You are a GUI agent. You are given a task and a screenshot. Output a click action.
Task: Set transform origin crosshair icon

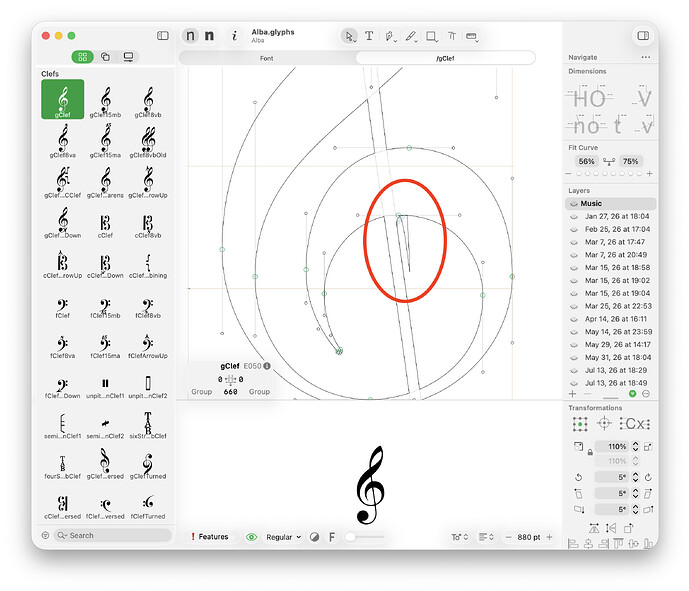(604, 424)
